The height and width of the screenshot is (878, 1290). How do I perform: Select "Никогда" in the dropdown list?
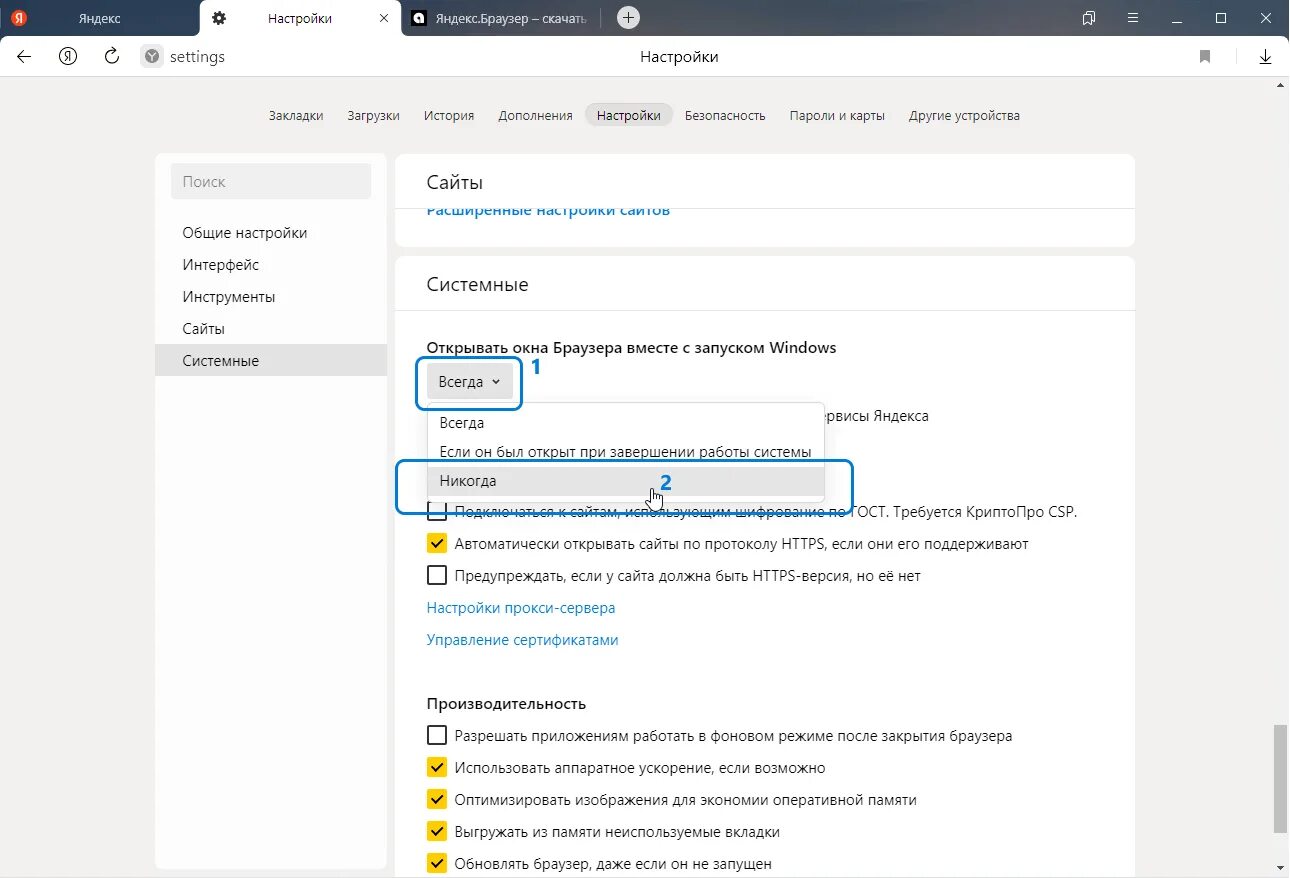(468, 481)
